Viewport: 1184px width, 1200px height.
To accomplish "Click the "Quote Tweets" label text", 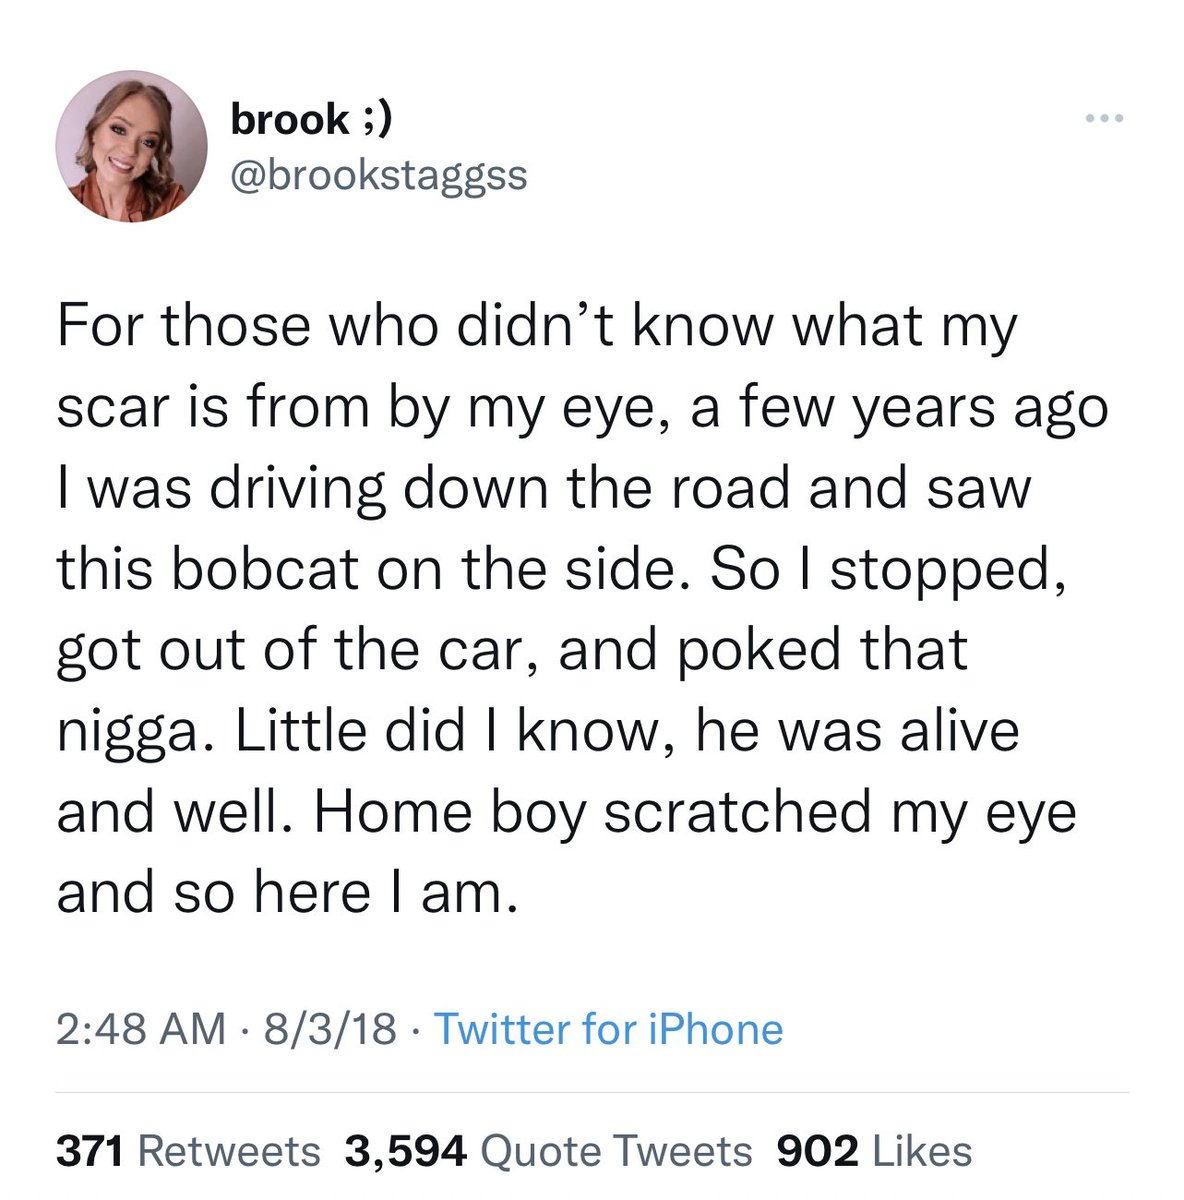I will click(x=616, y=1151).
